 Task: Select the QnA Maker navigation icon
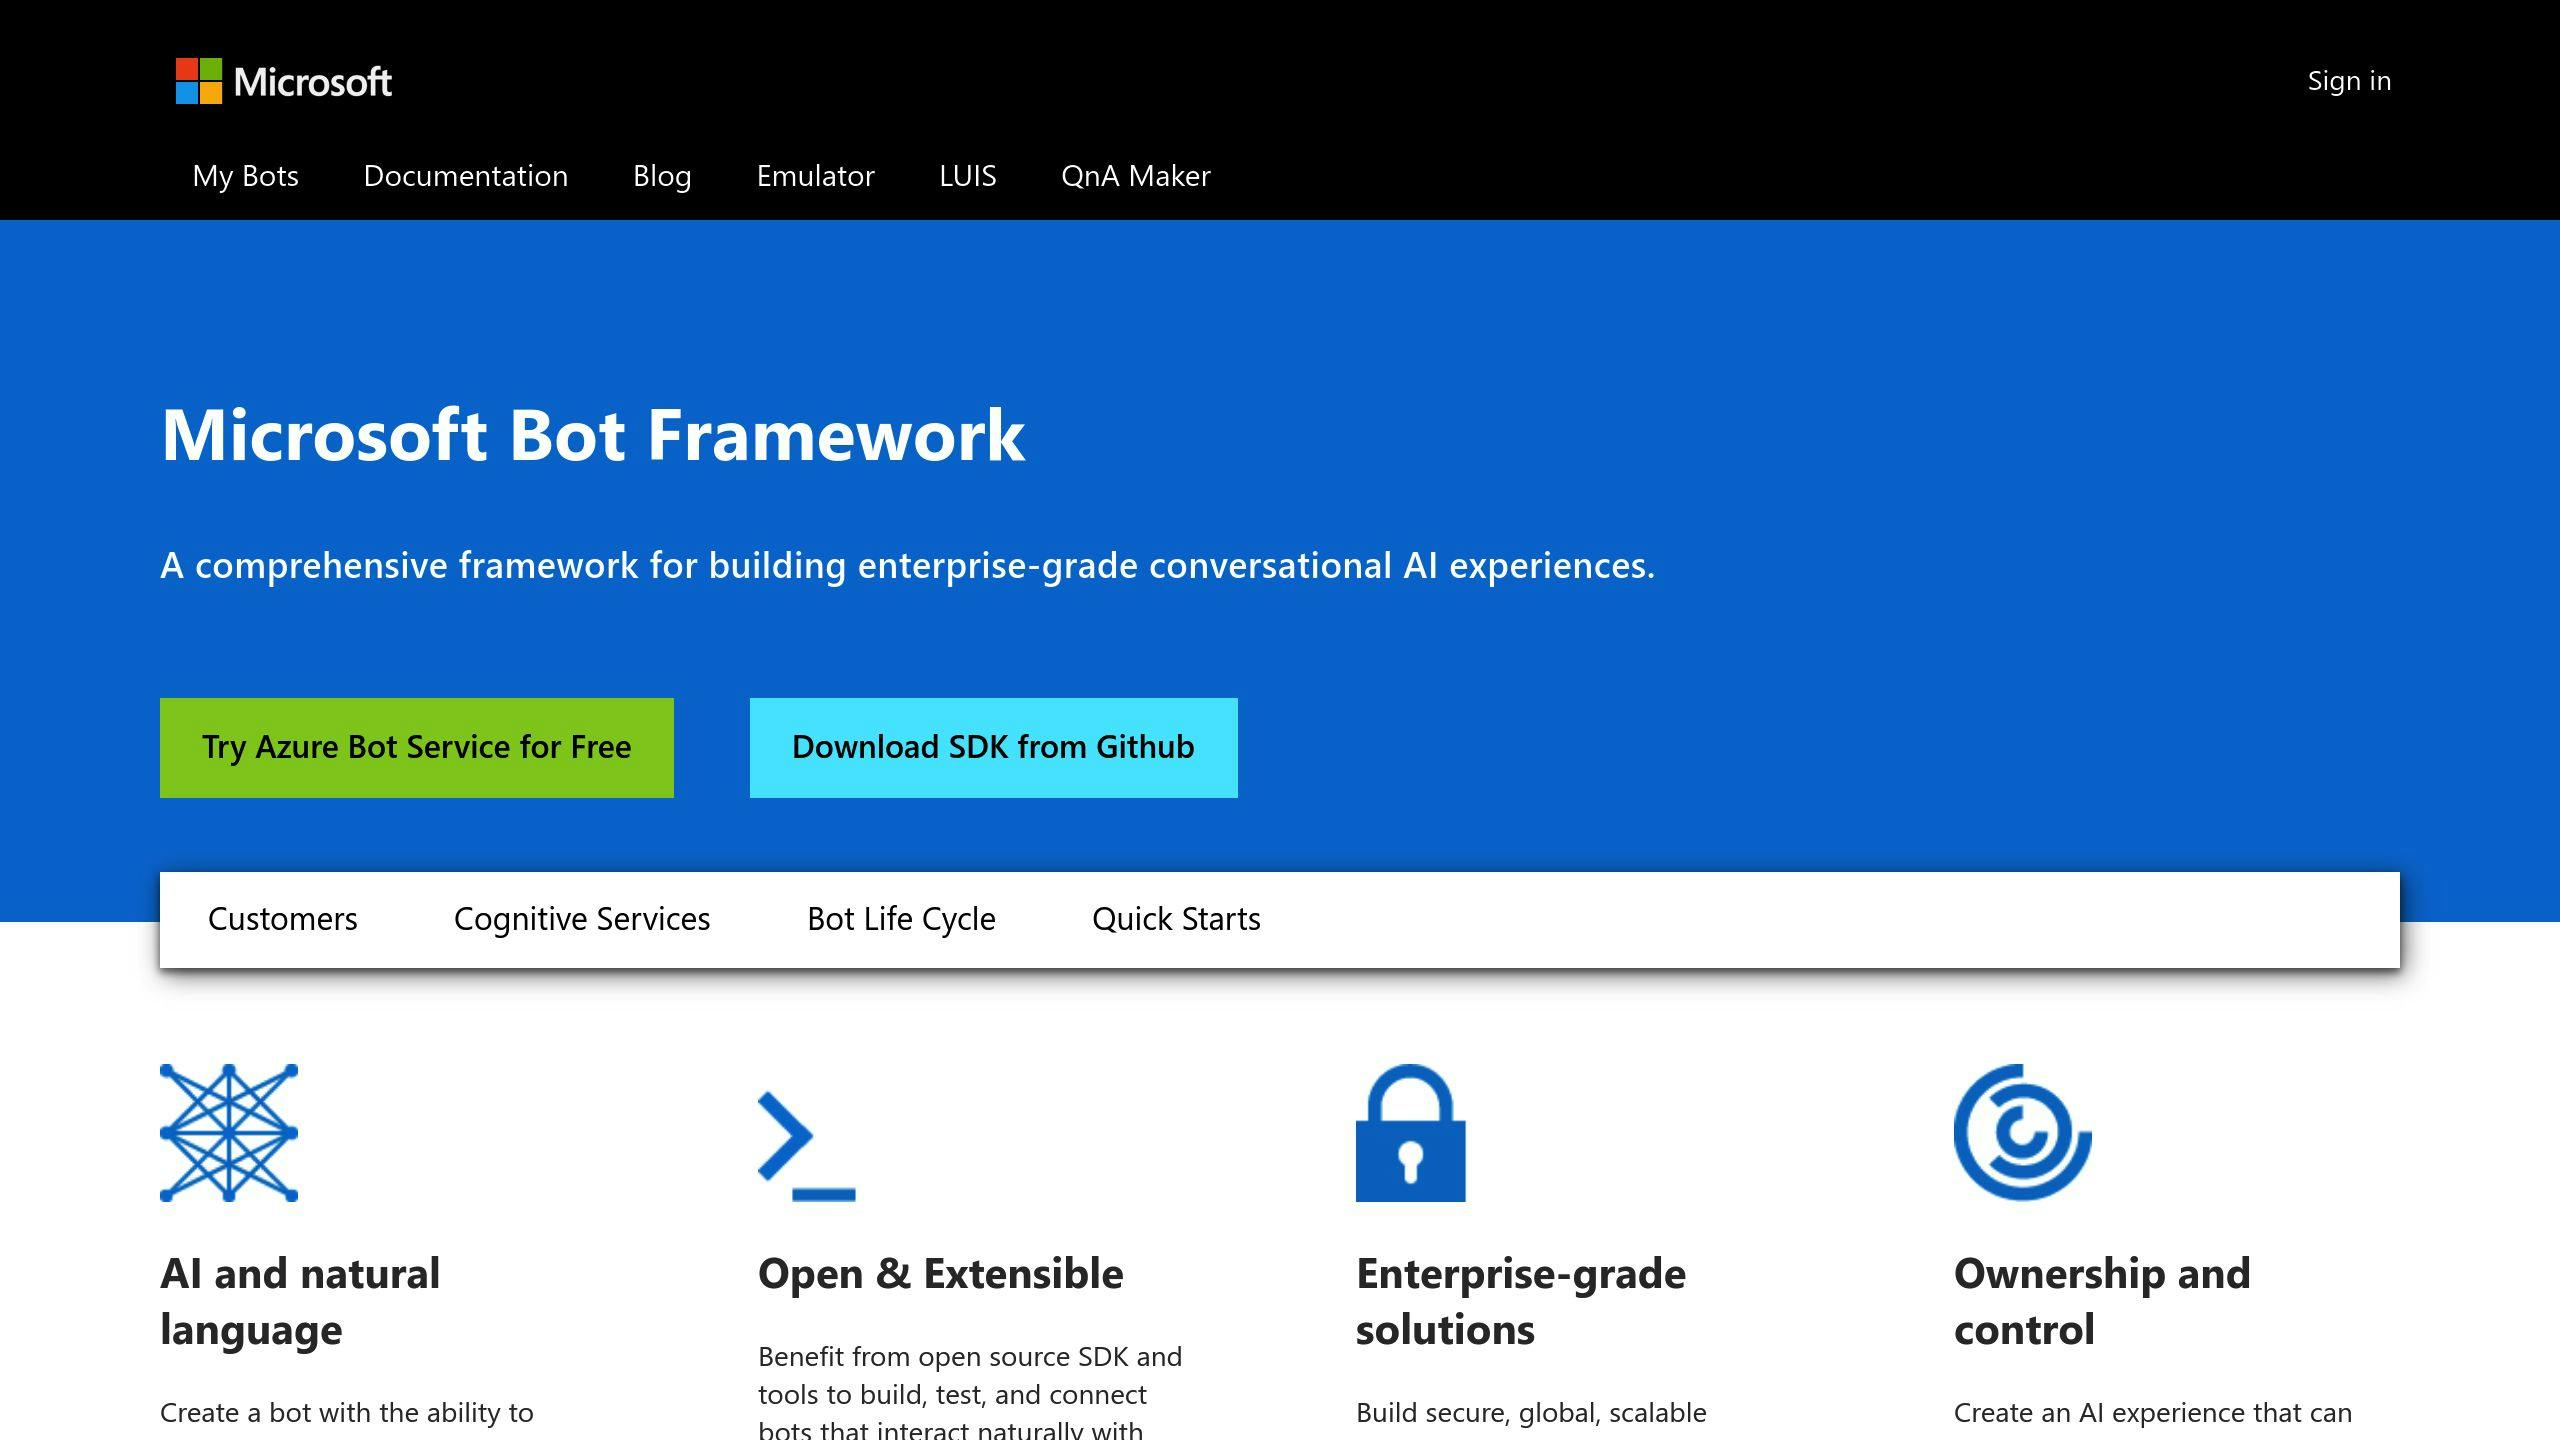click(x=1134, y=174)
